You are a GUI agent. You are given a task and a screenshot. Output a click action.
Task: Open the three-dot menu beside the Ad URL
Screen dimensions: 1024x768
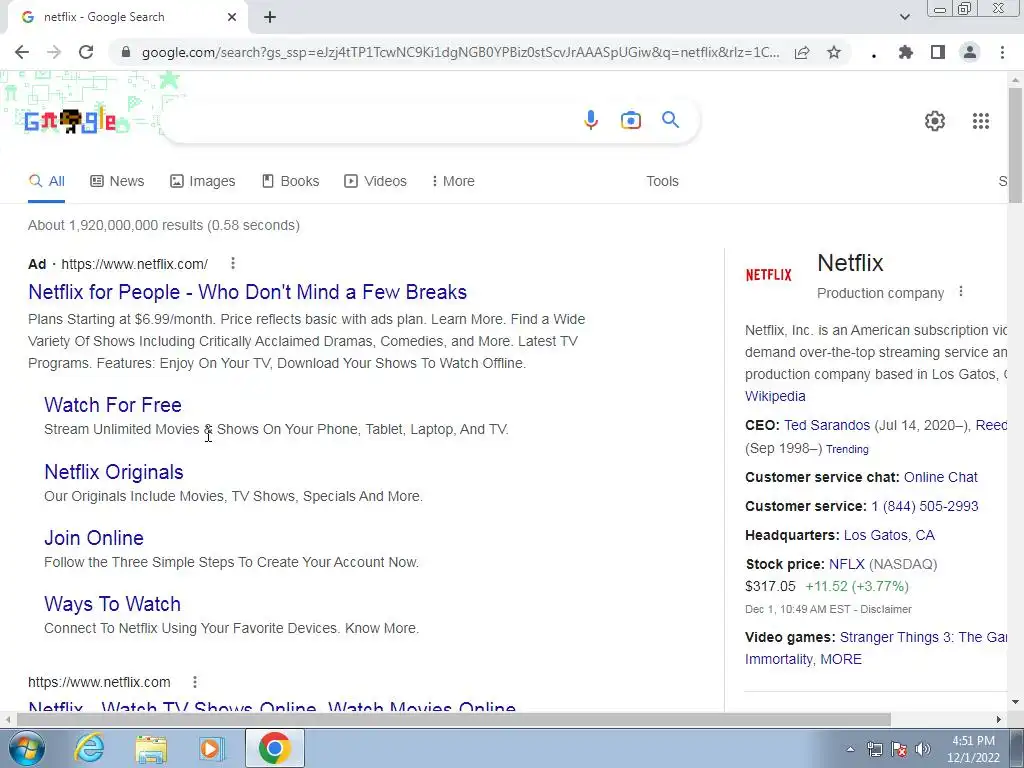click(x=232, y=263)
